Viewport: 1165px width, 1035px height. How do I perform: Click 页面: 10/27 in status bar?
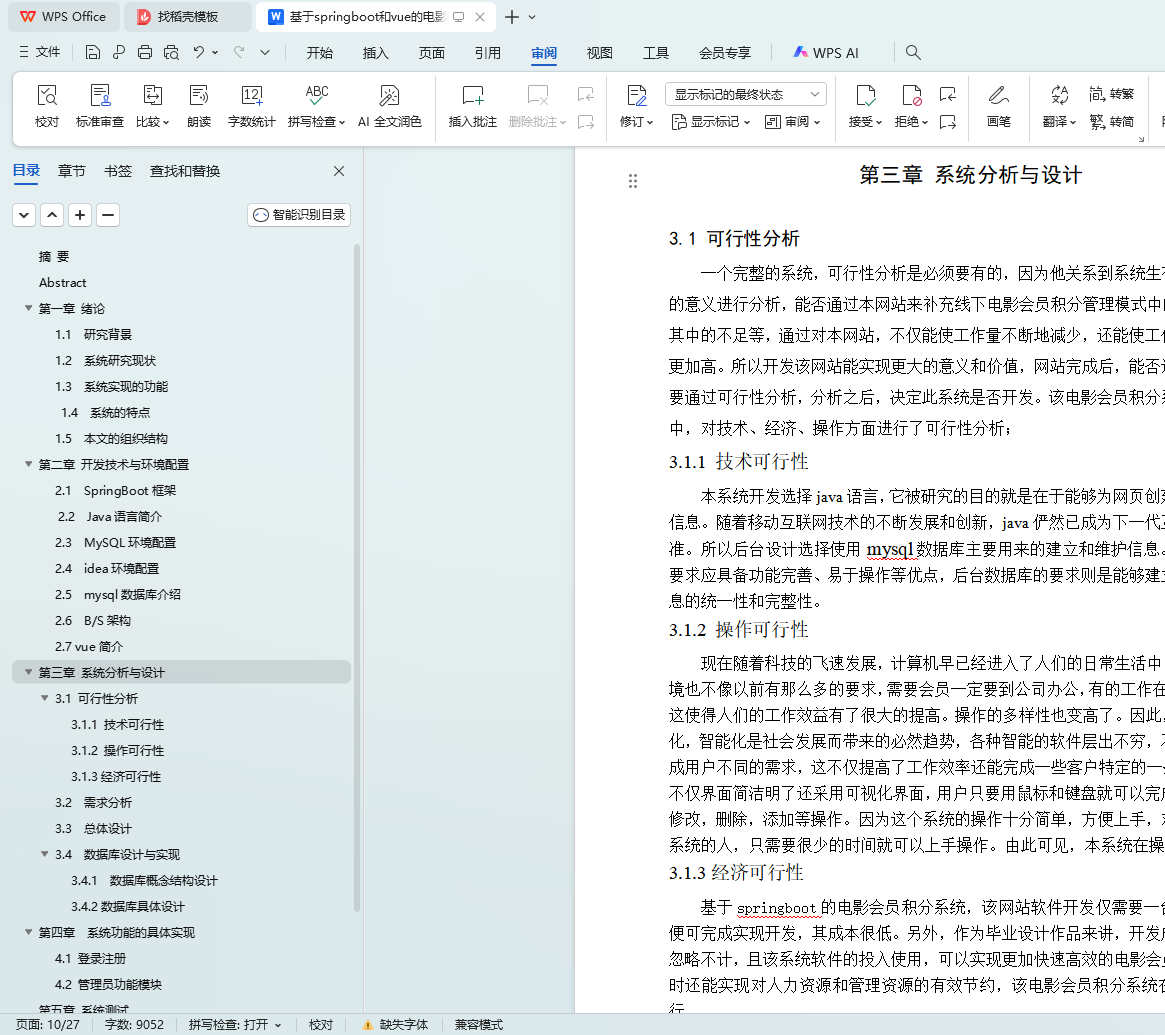coord(48,1025)
